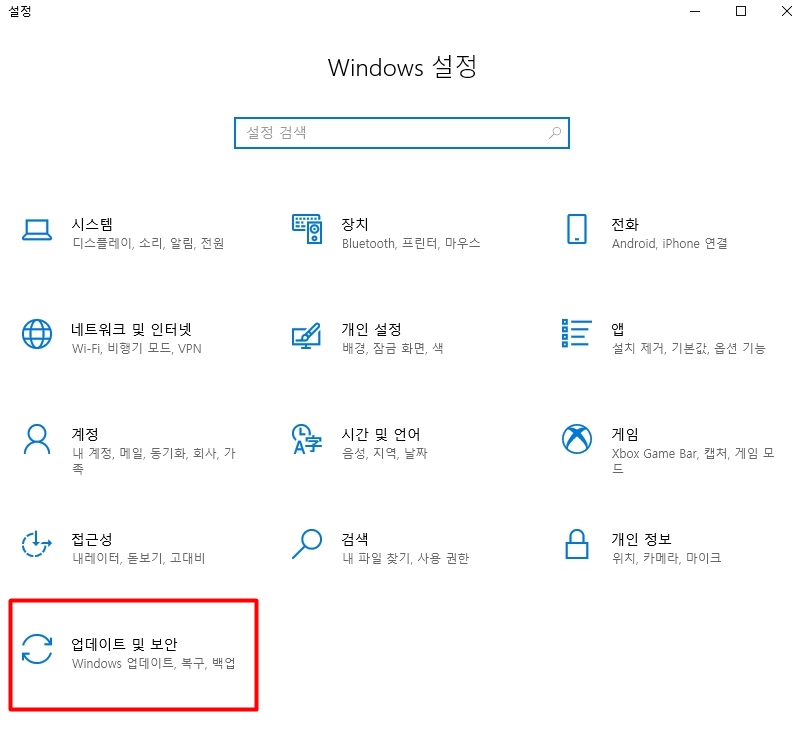
Task: Open the 개인 정보 title
Action: click(642, 539)
